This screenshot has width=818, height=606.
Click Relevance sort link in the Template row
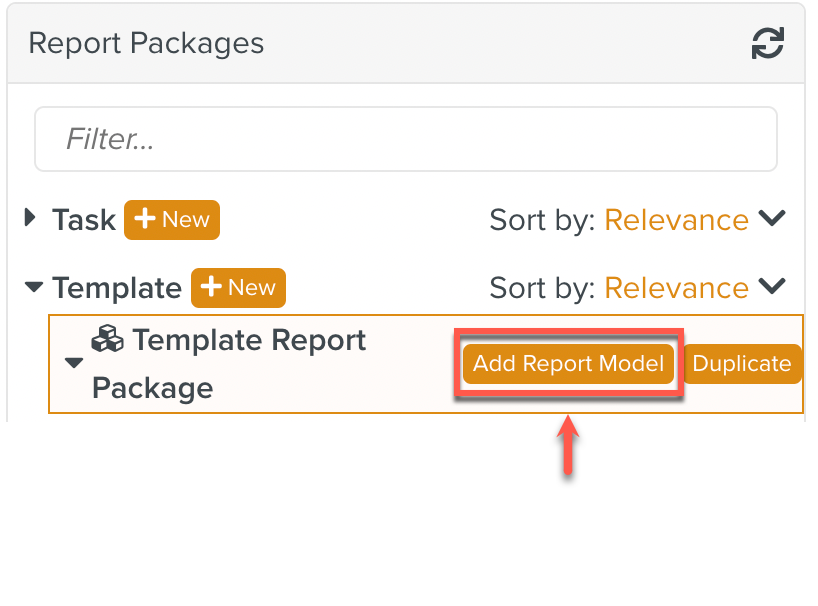coord(676,288)
